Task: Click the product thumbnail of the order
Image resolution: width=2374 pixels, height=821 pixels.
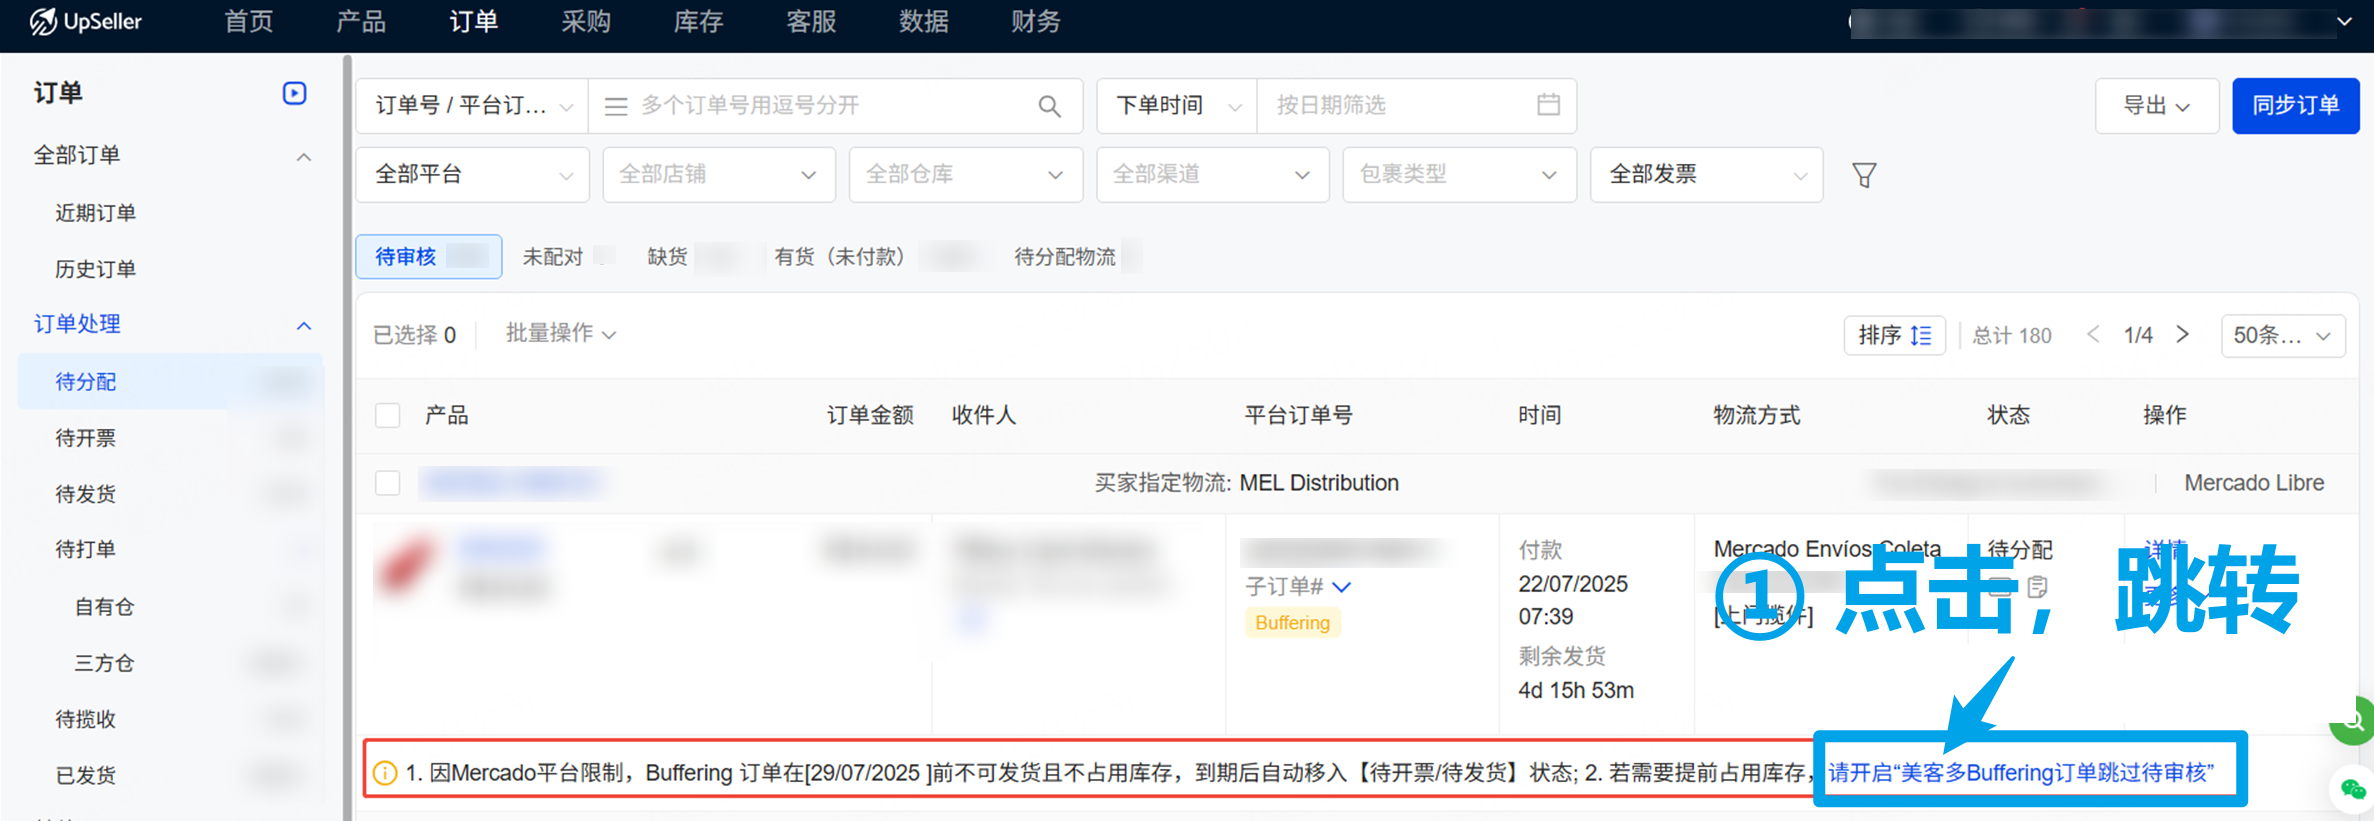Action: pyautogui.click(x=407, y=565)
